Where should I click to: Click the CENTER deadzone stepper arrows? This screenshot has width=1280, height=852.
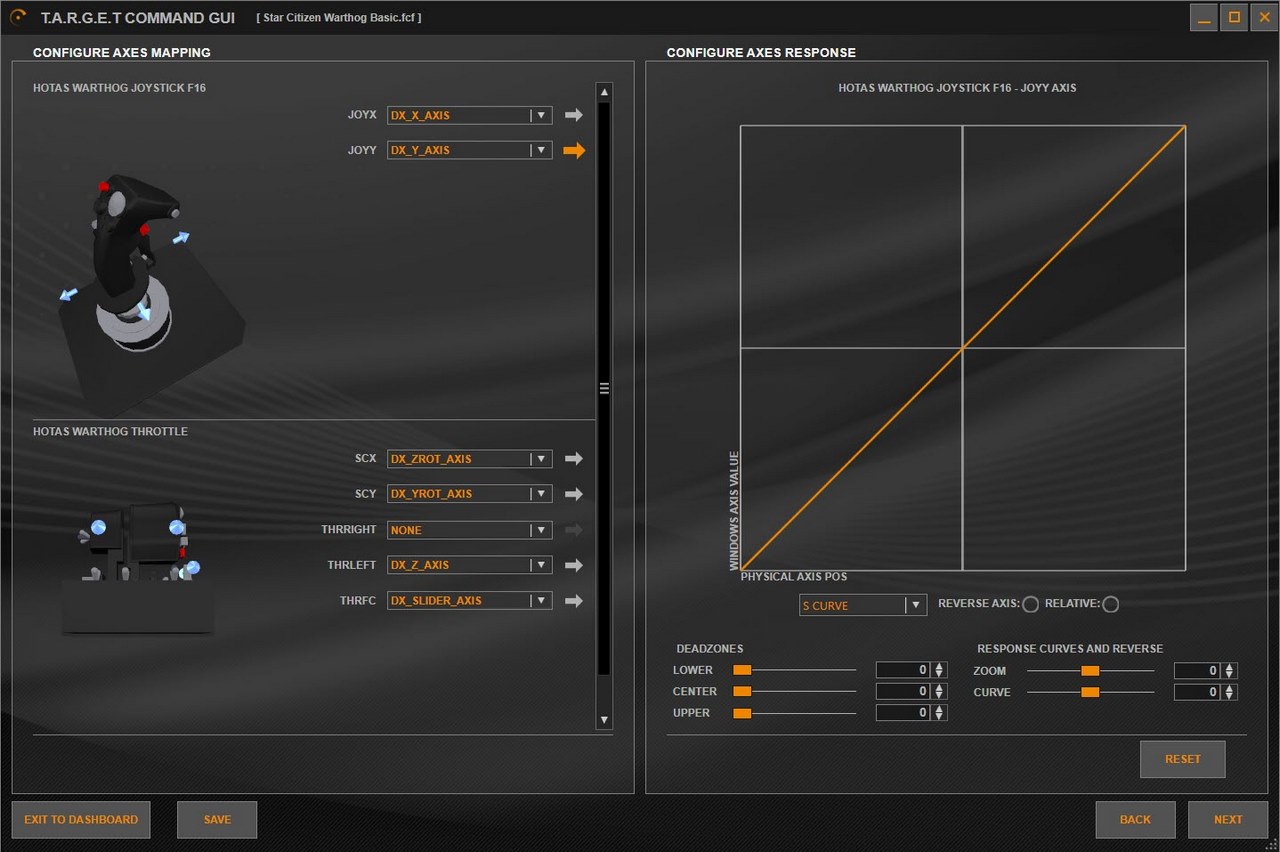click(x=939, y=691)
